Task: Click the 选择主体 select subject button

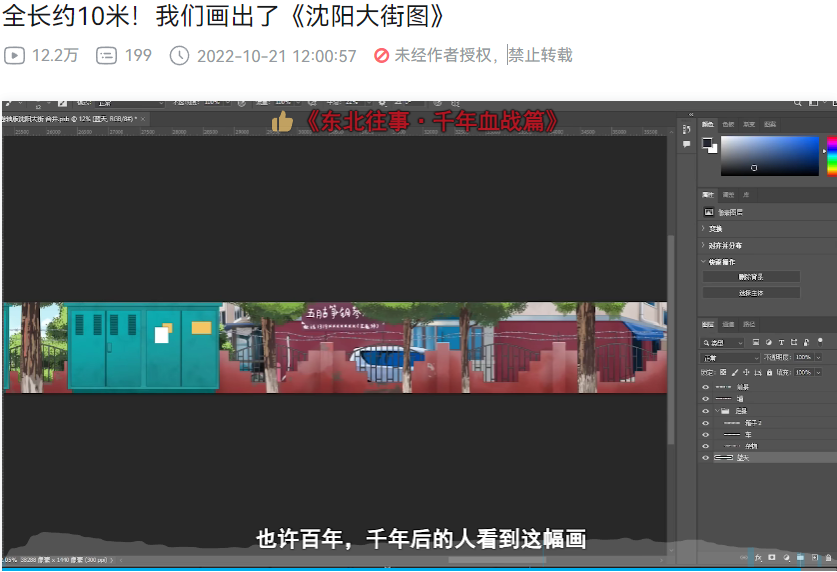Action: point(751,293)
